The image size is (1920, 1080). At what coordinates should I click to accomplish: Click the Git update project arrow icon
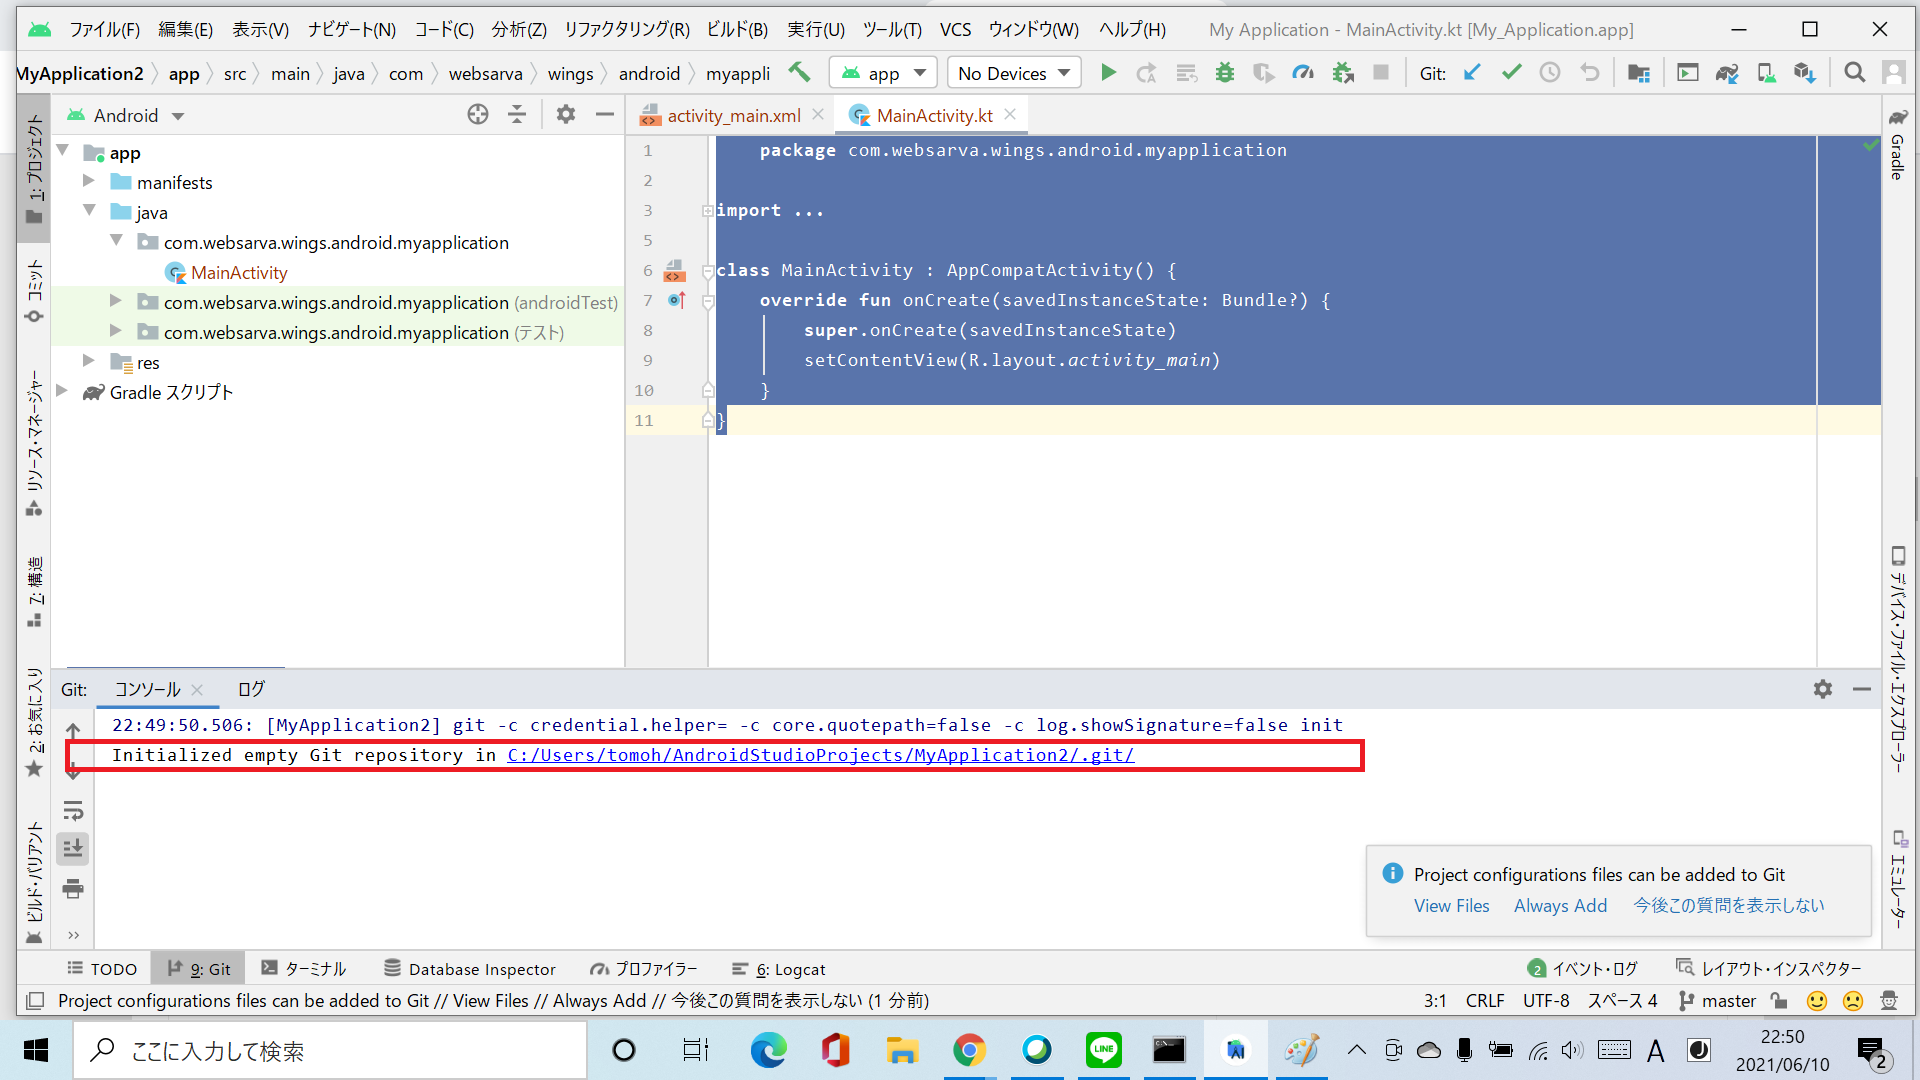(x=1472, y=73)
